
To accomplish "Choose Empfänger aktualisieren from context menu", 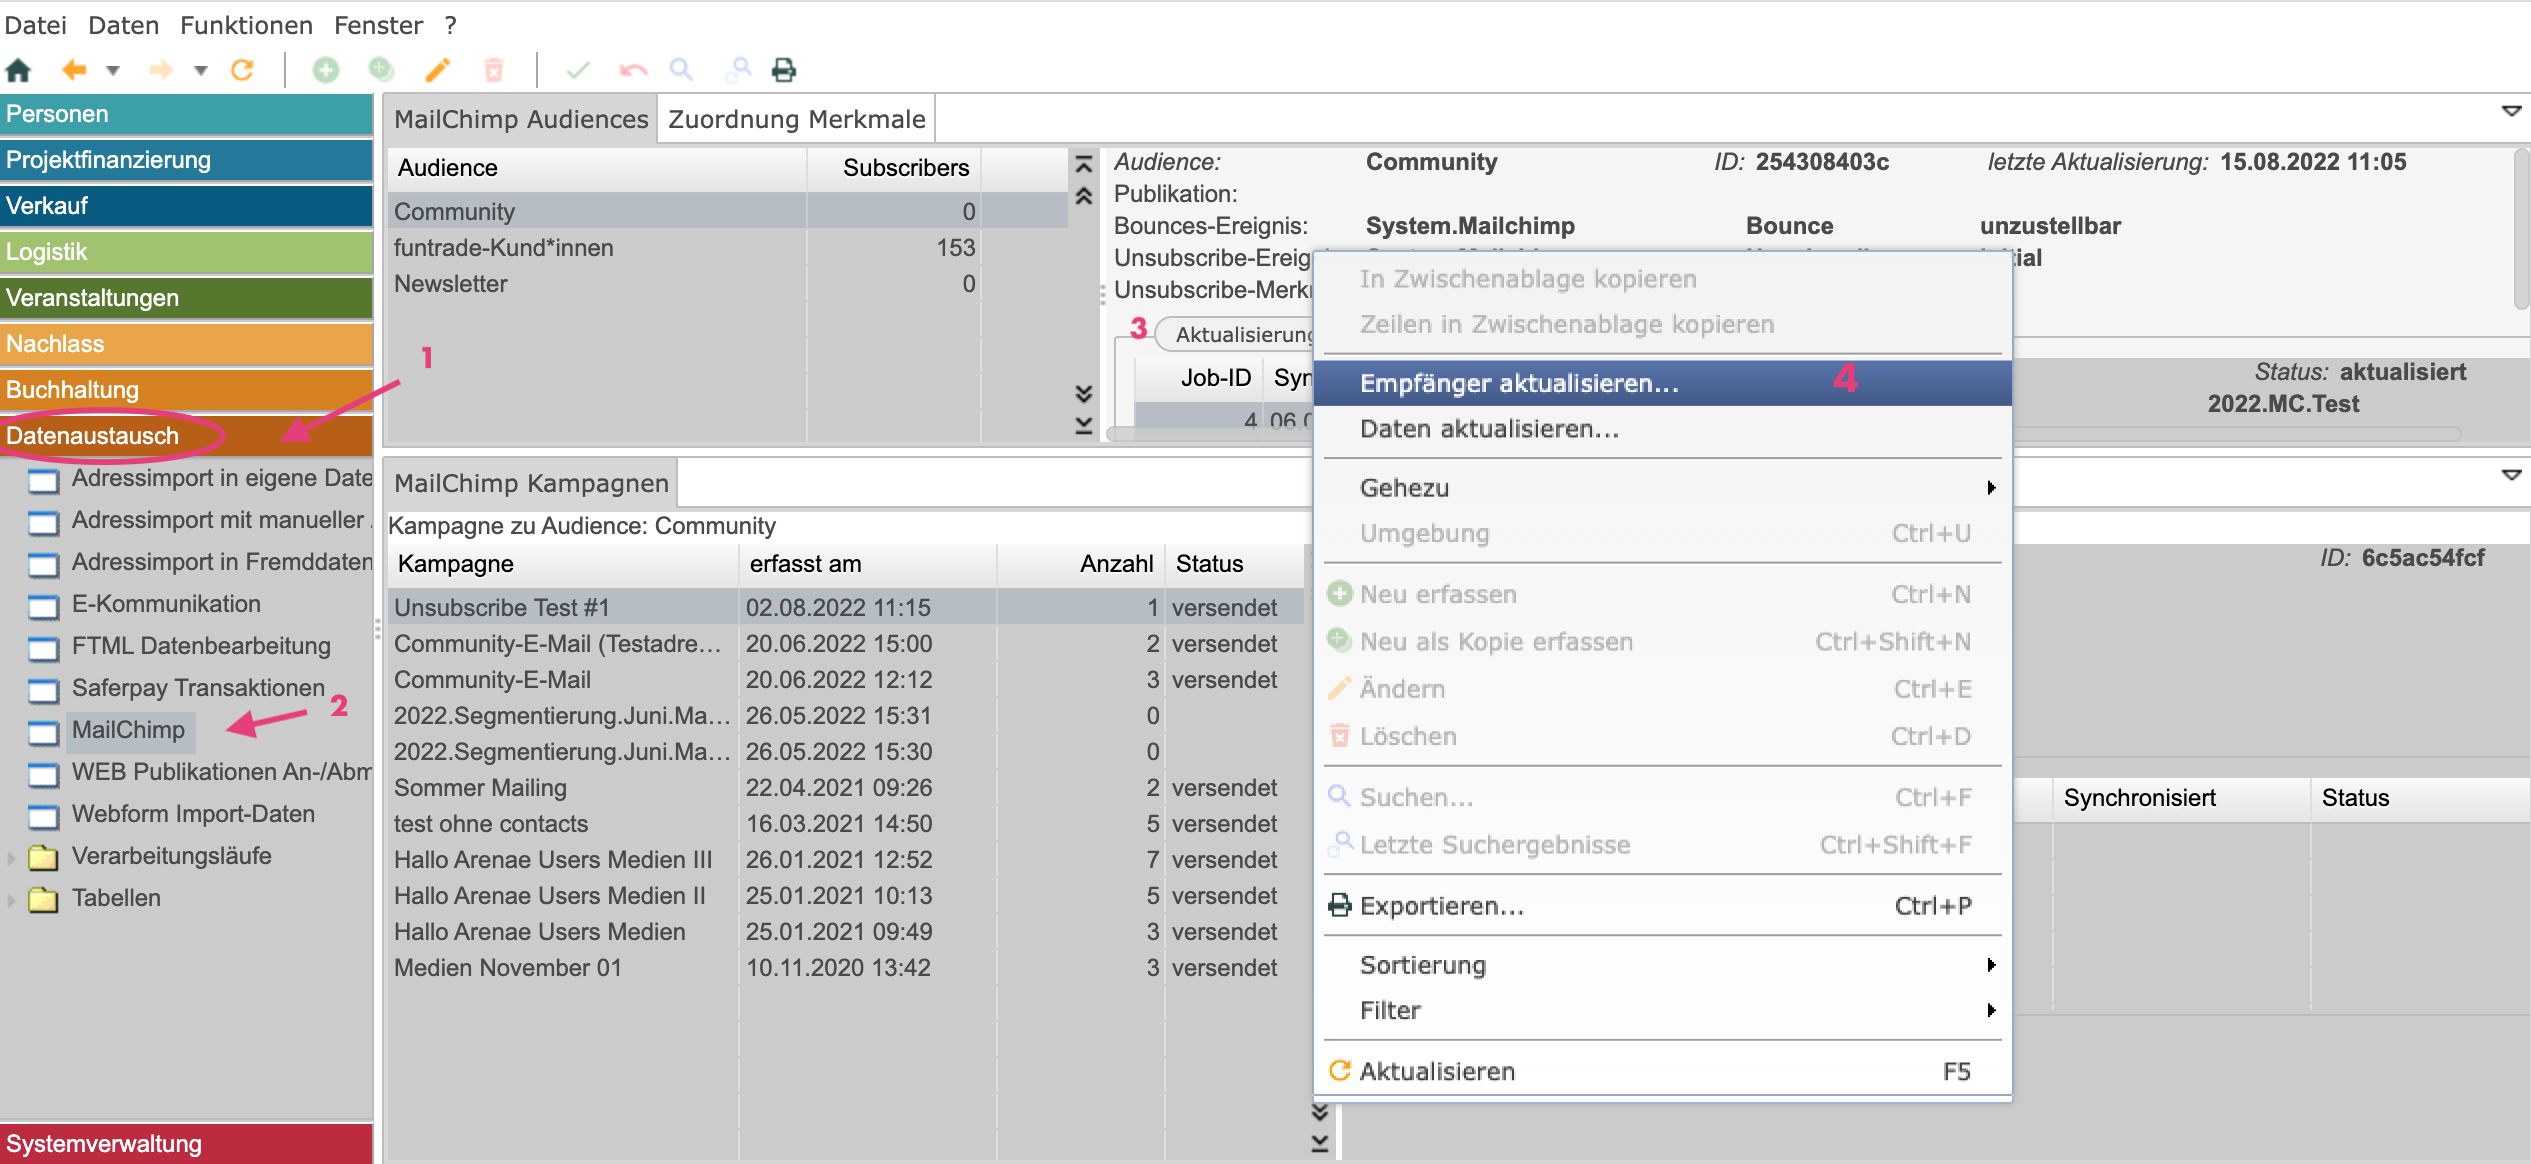I will click(x=1518, y=383).
